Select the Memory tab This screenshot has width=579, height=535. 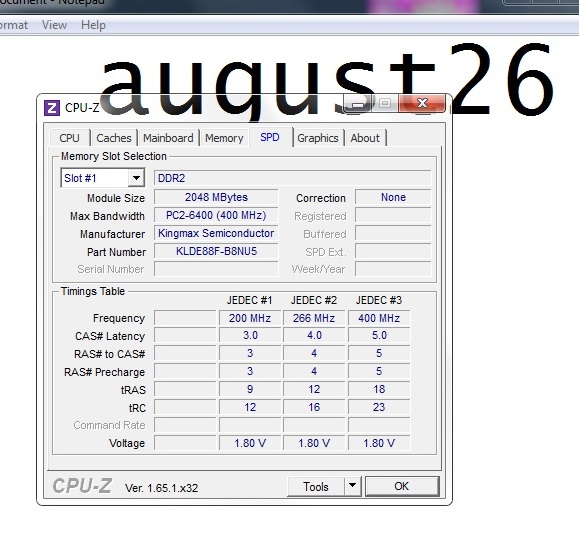click(x=224, y=138)
